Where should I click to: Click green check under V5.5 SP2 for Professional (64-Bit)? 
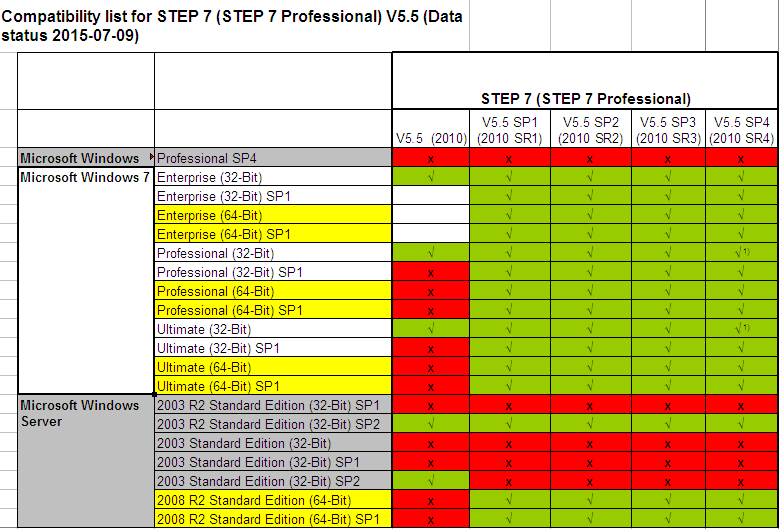pos(591,291)
